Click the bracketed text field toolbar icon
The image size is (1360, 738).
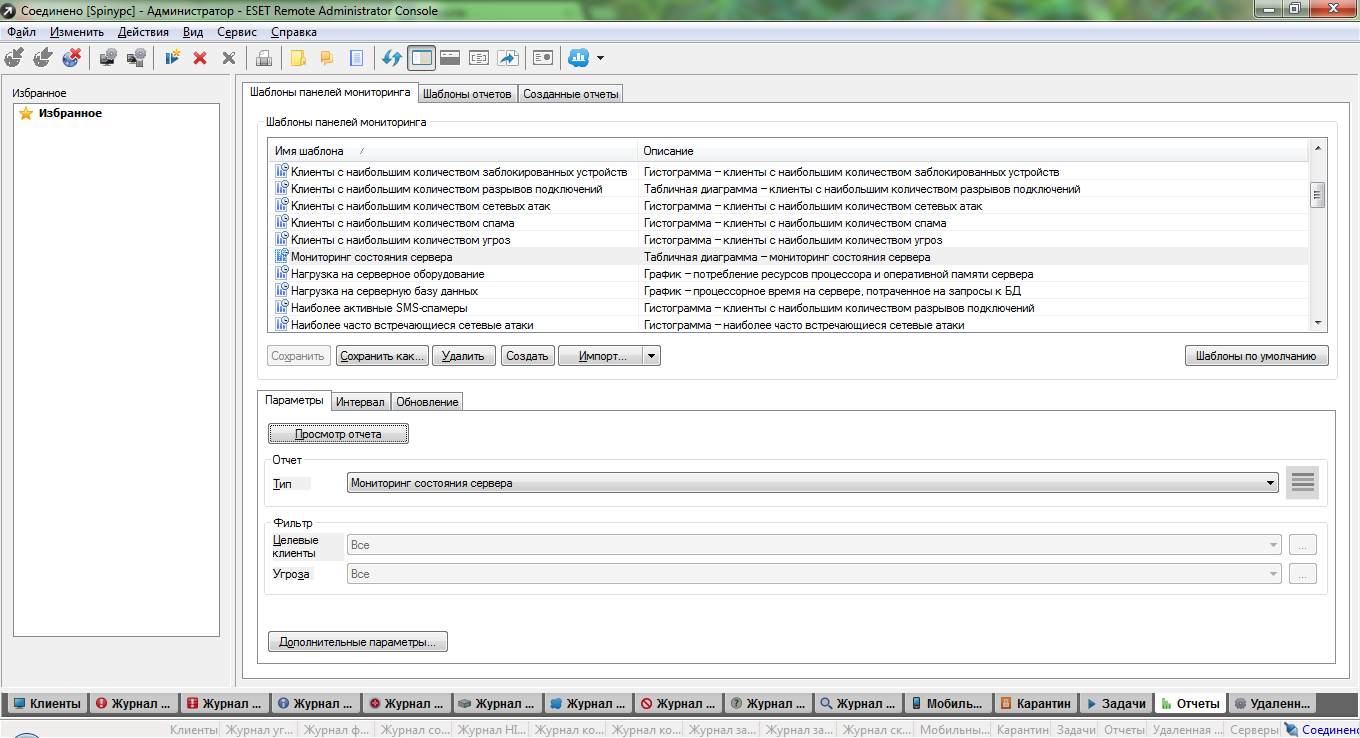coord(479,58)
